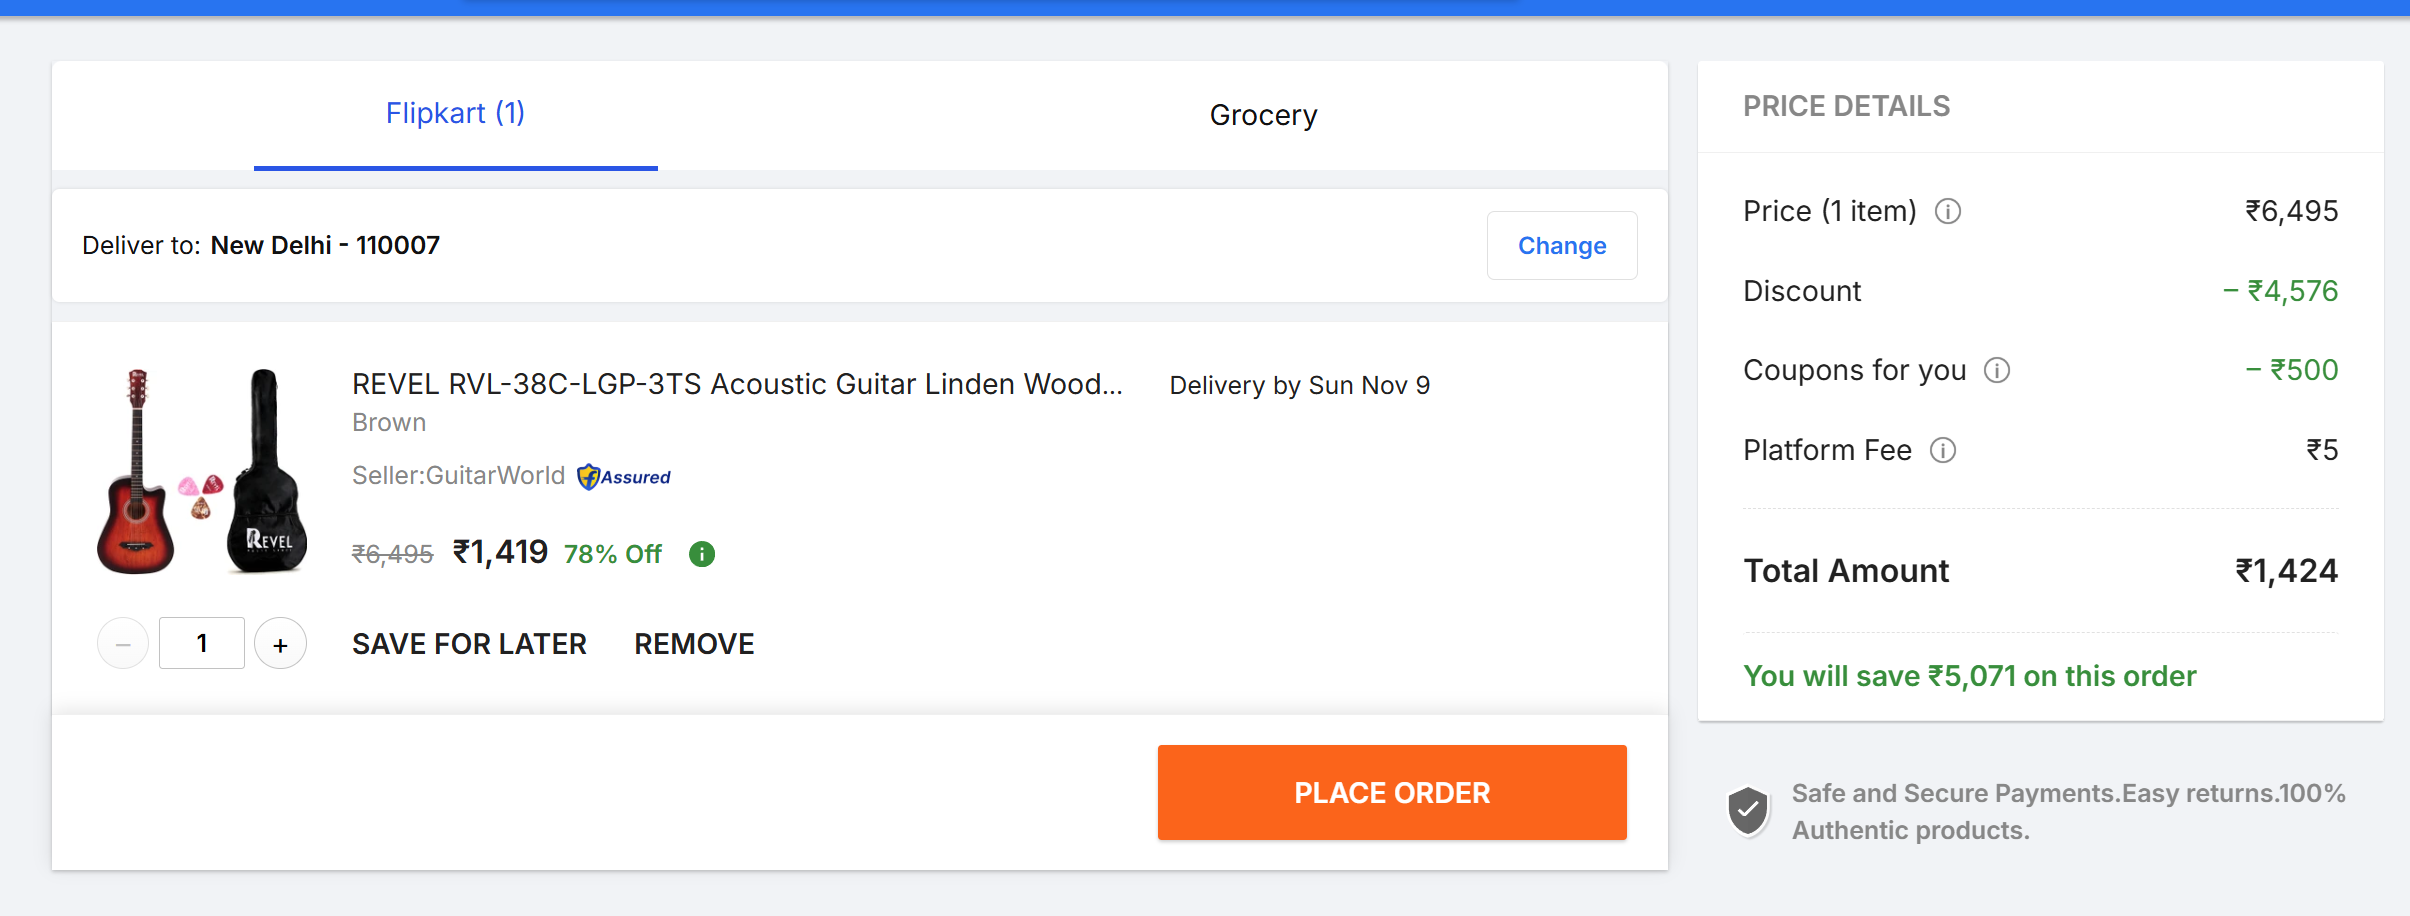Click the quantity input field

(x=202, y=644)
